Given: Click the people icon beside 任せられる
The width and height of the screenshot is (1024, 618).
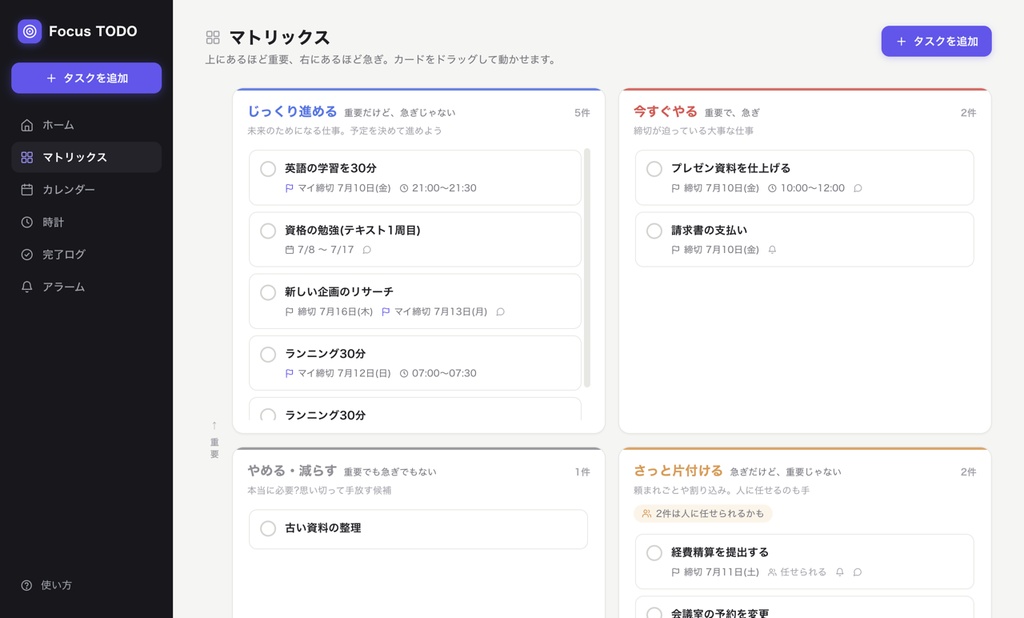Looking at the screenshot, I should coord(772,572).
